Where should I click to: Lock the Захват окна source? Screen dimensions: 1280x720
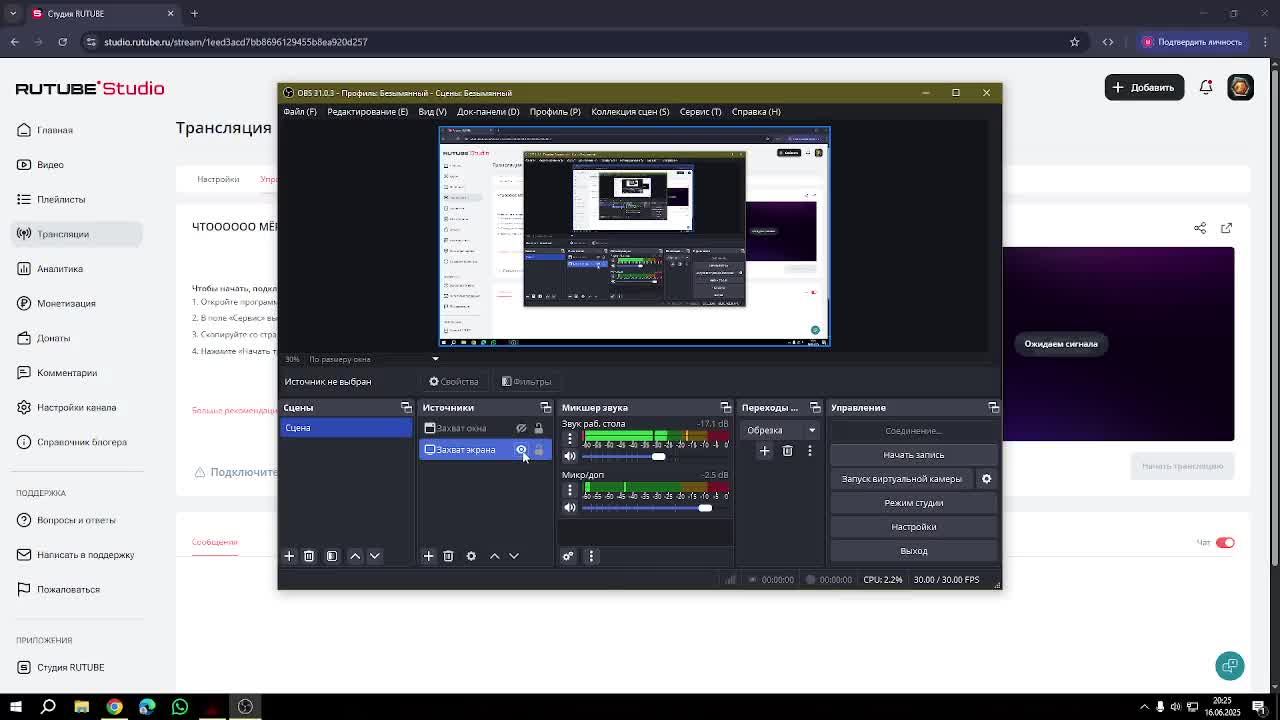tap(538, 428)
